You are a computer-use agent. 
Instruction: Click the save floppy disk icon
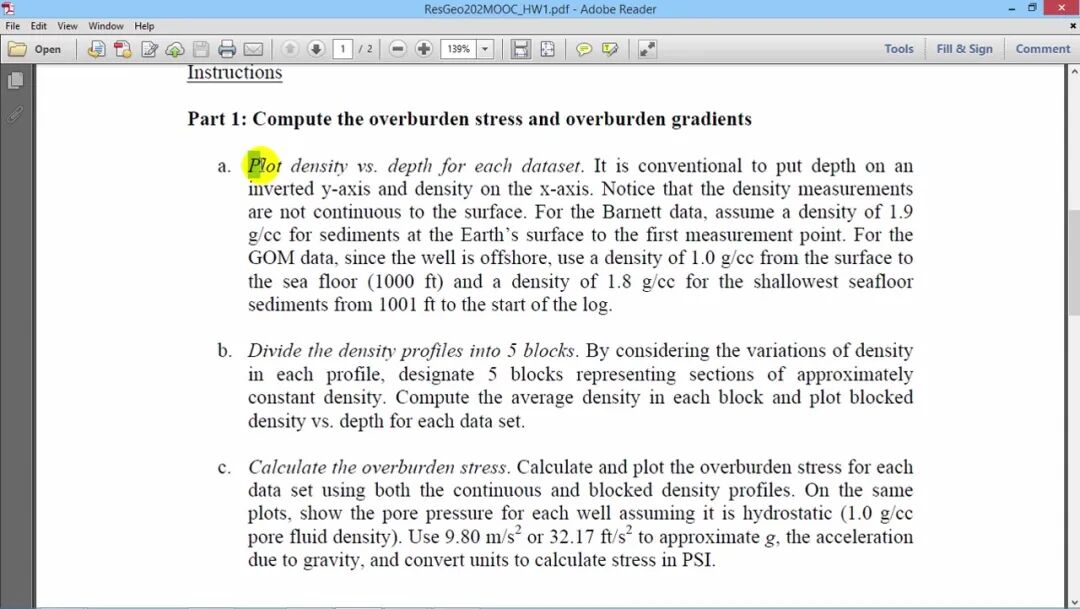(x=201, y=49)
